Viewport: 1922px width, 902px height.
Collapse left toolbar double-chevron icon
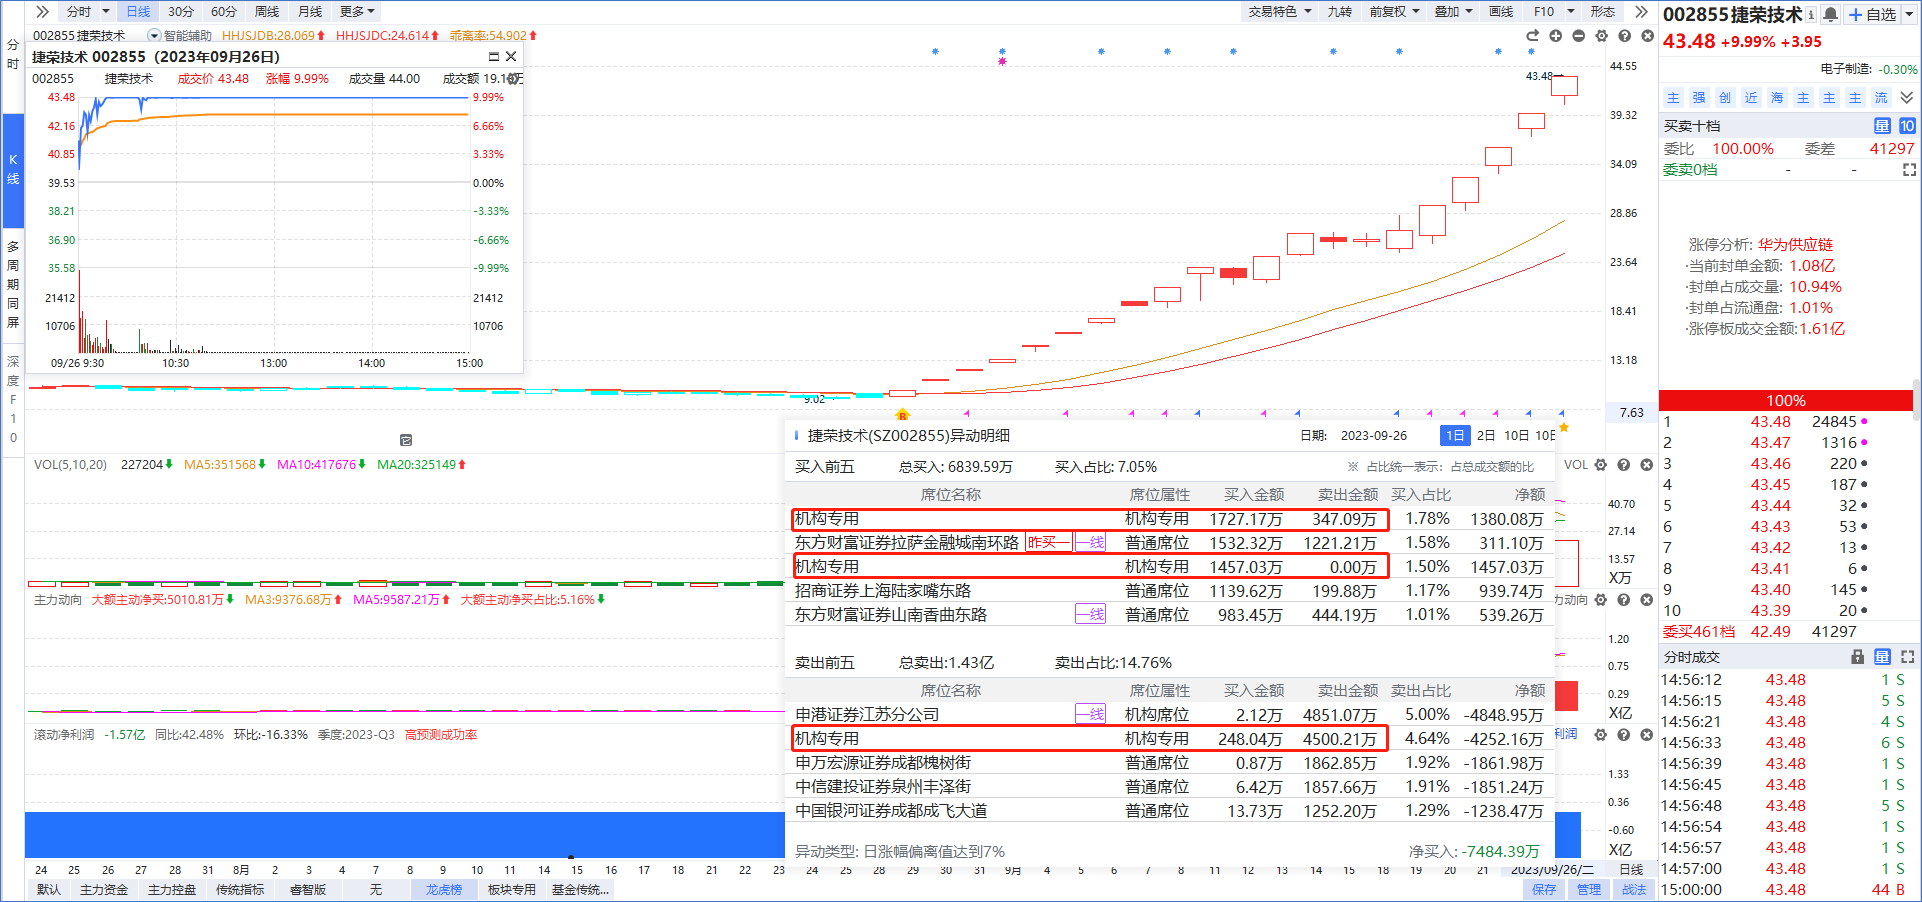(x=41, y=12)
